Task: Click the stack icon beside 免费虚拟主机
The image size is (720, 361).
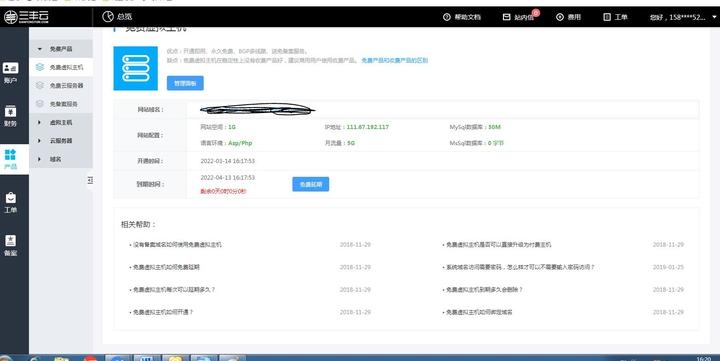Action: pyautogui.click(x=40, y=67)
